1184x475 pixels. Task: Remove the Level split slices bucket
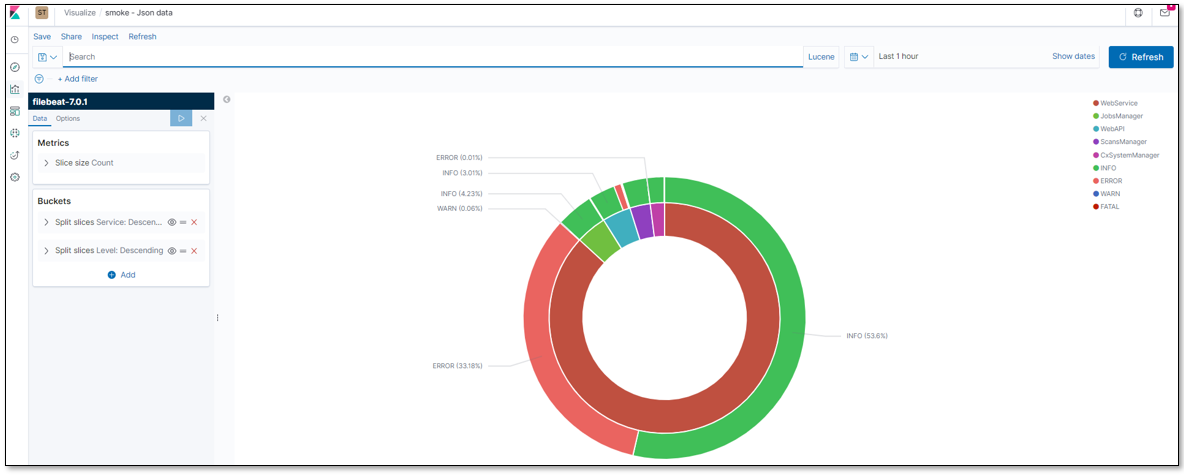point(194,251)
